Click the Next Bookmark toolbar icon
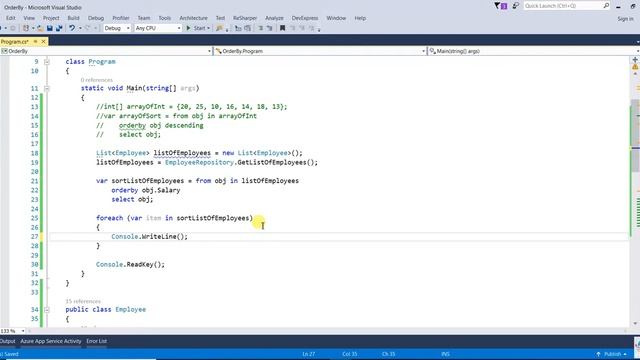Image resolution: width=640 pixels, height=360 pixels. pyautogui.click(x=302, y=28)
